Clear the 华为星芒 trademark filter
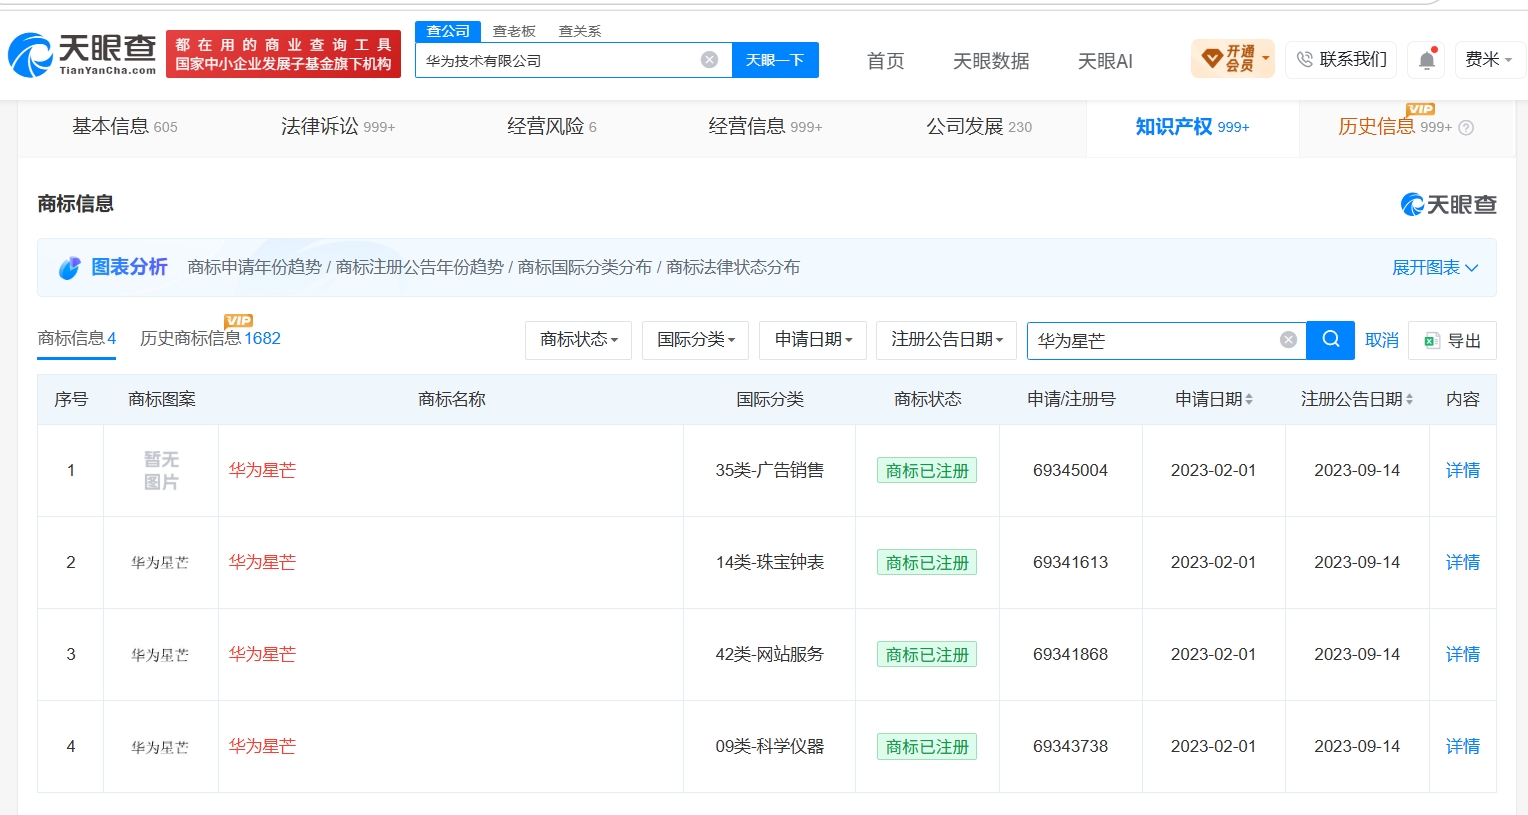The height and width of the screenshot is (815, 1528). point(1289,340)
